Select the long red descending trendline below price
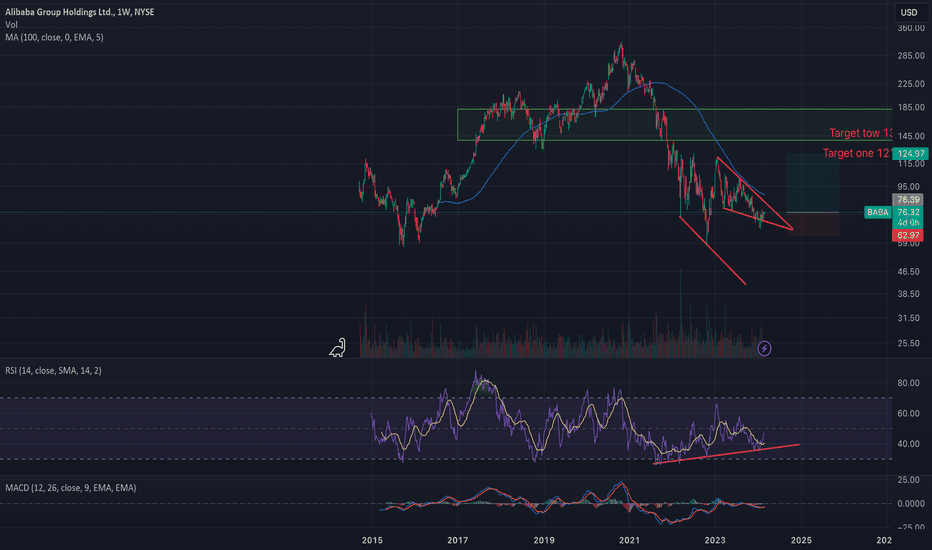Viewport: 932px width, 550px height. pyautogui.click(x=712, y=250)
